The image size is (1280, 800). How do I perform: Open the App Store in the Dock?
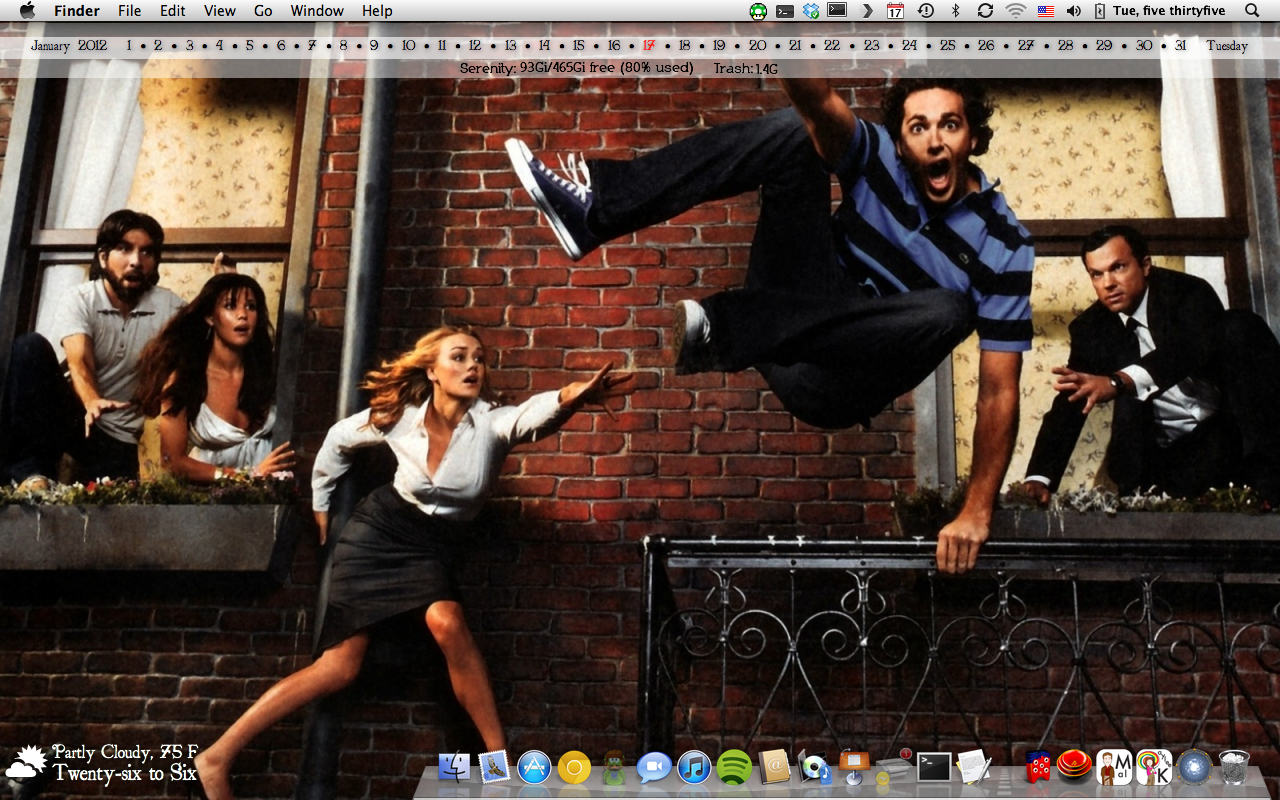click(534, 767)
